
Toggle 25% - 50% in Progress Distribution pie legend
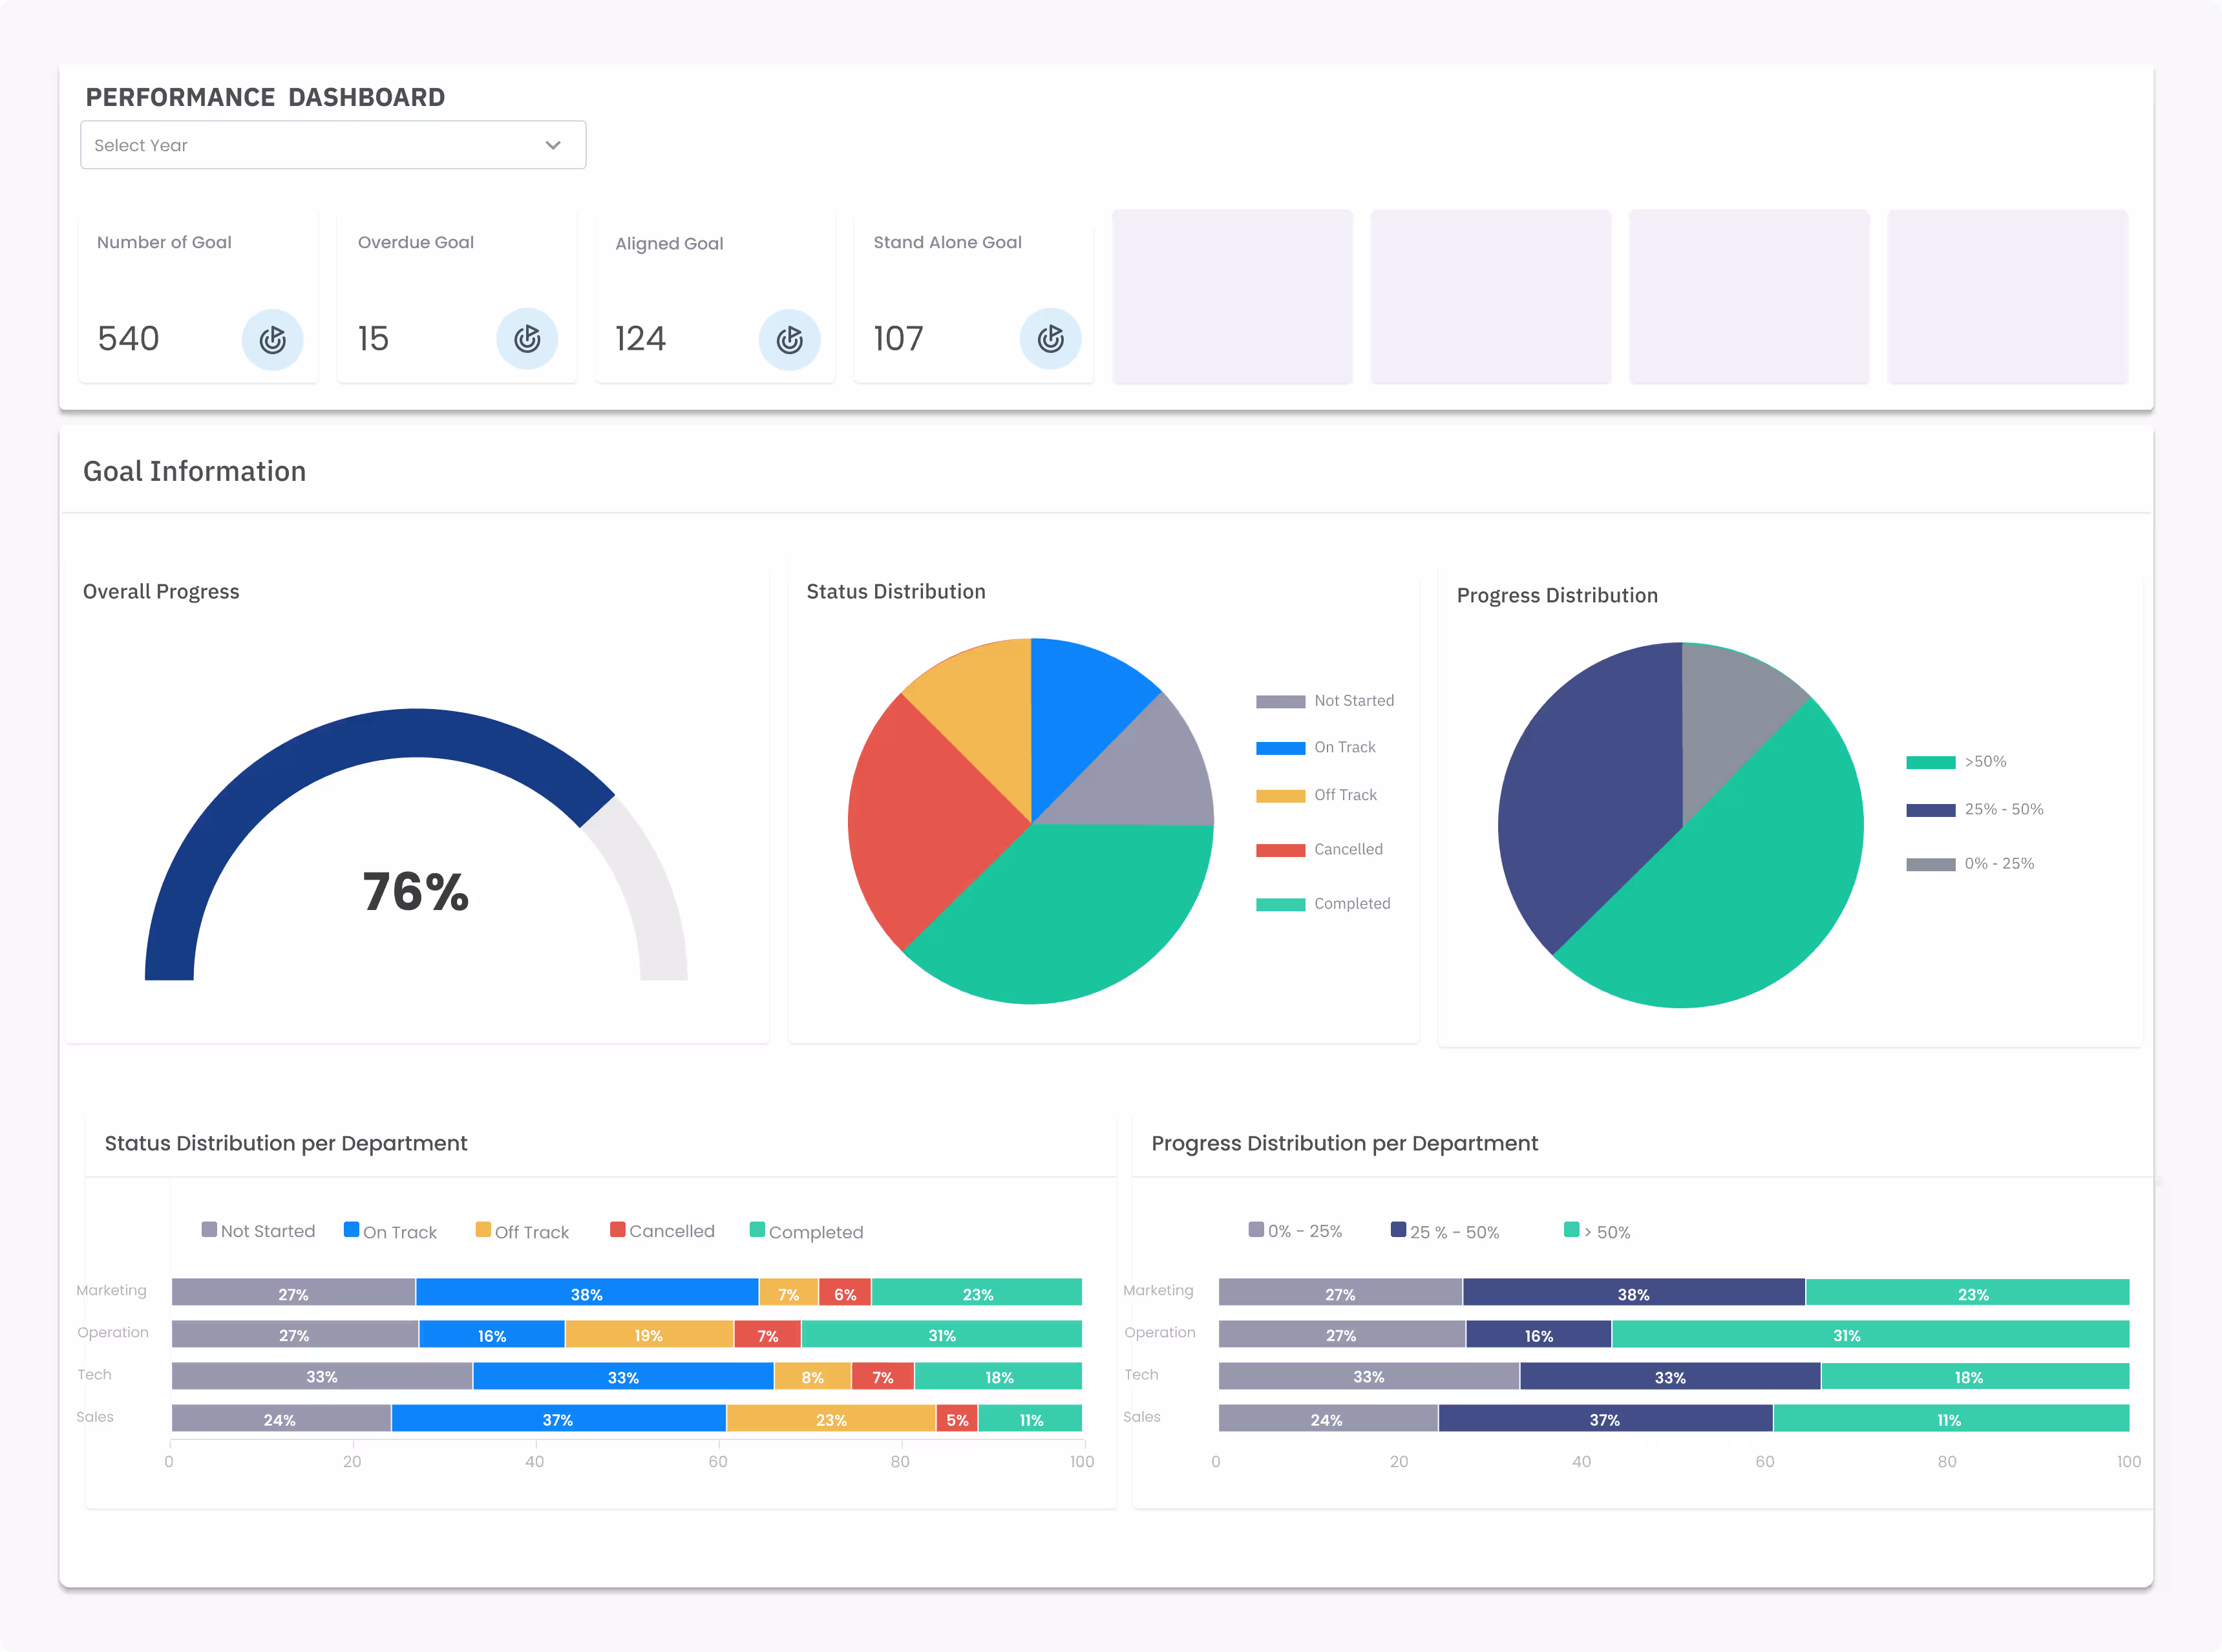[x=1975, y=810]
